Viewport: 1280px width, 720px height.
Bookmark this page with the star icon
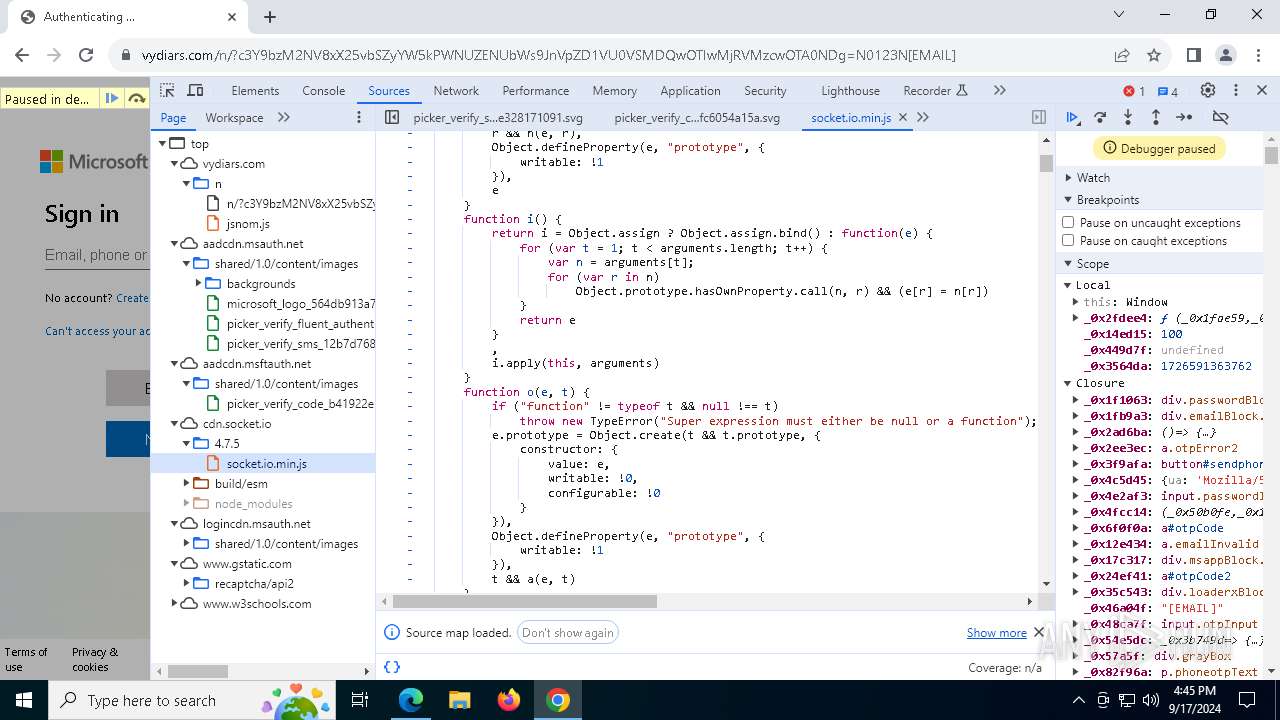point(1154,55)
